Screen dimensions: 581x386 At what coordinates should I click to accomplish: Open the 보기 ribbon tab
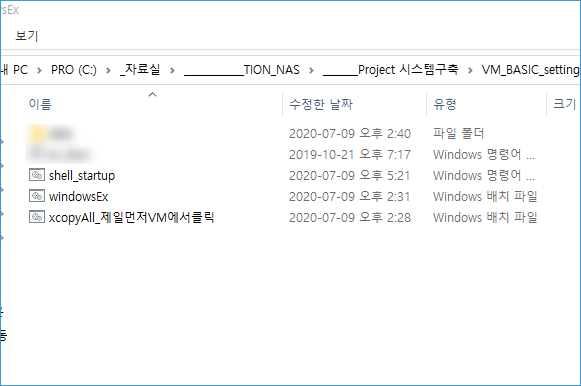click(27, 36)
